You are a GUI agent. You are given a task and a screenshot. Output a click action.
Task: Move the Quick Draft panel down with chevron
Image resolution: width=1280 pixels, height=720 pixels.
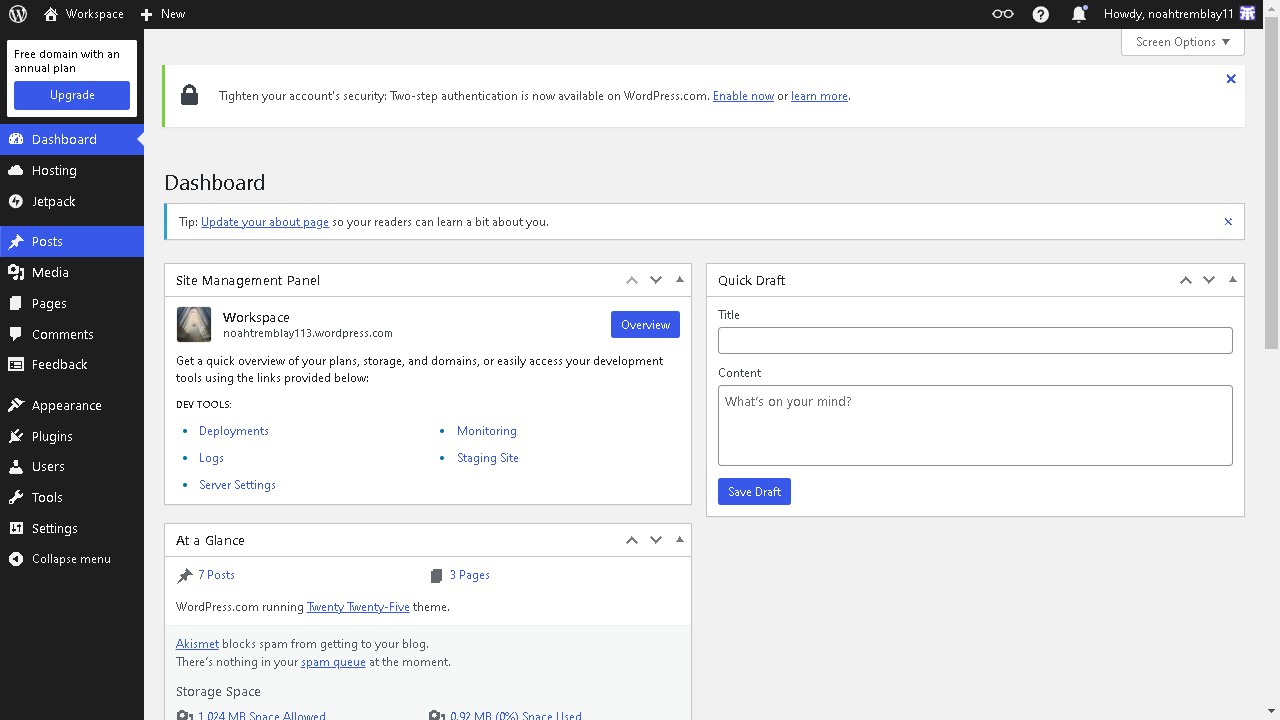pos(1209,280)
